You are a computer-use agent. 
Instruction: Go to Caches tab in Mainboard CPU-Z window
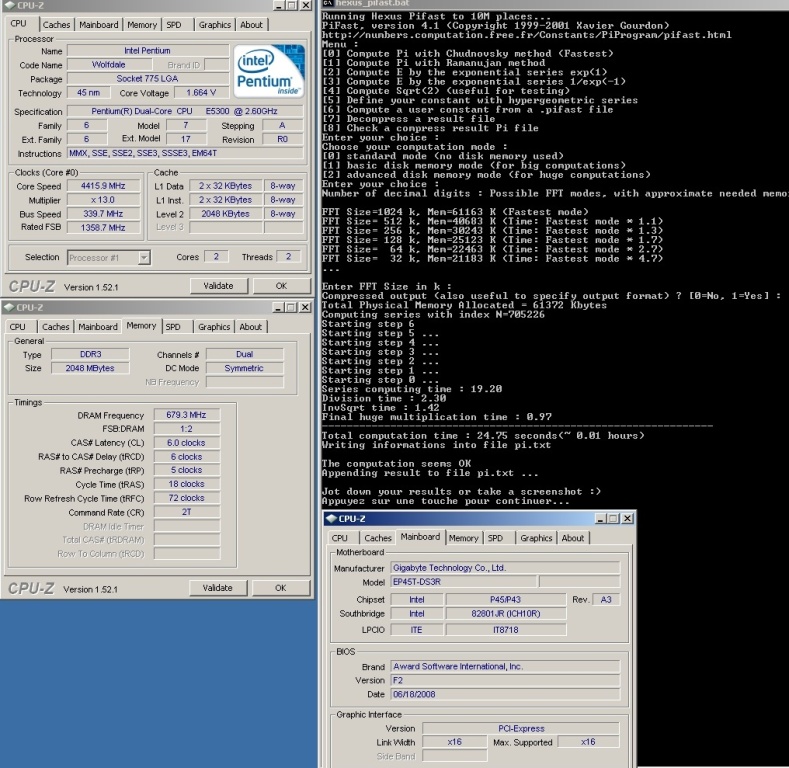point(377,538)
